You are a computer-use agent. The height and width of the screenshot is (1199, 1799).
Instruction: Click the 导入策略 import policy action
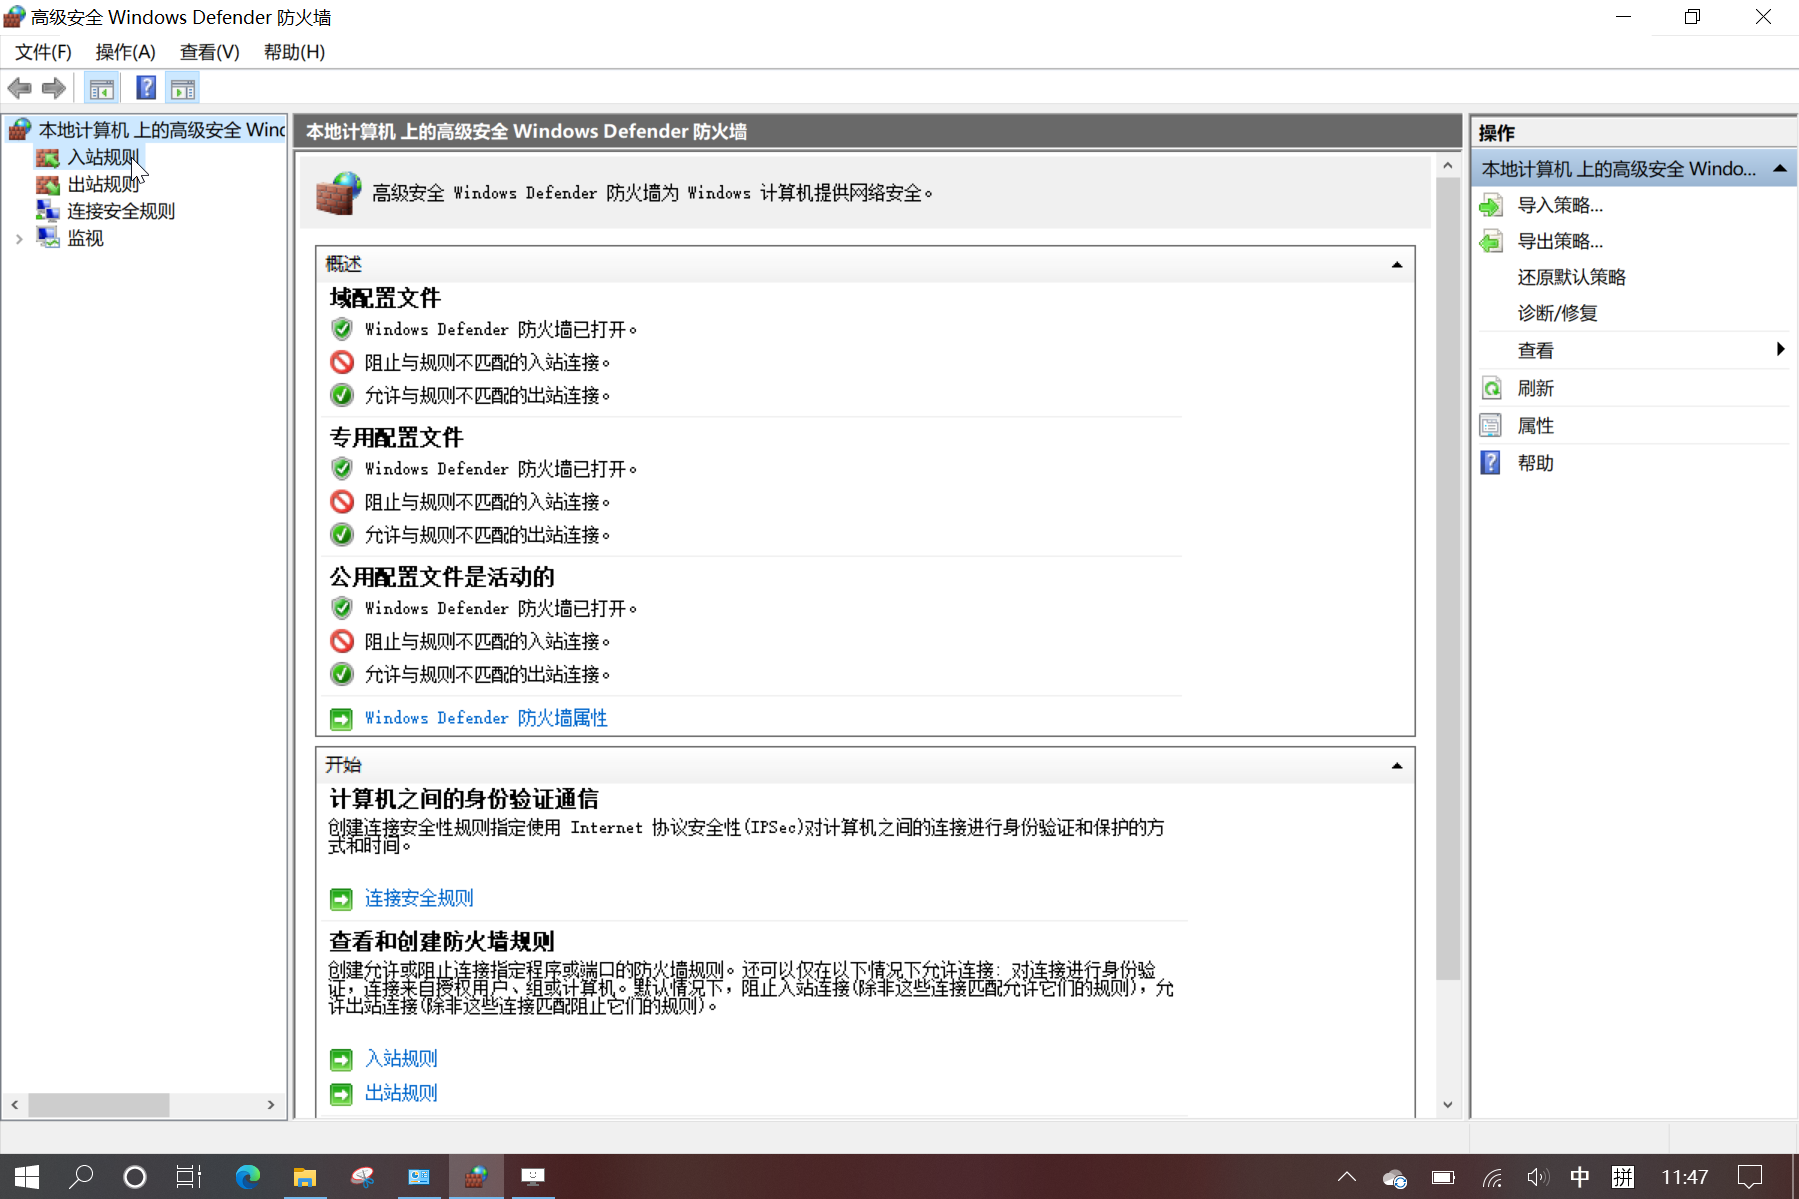click(1559, 205)
